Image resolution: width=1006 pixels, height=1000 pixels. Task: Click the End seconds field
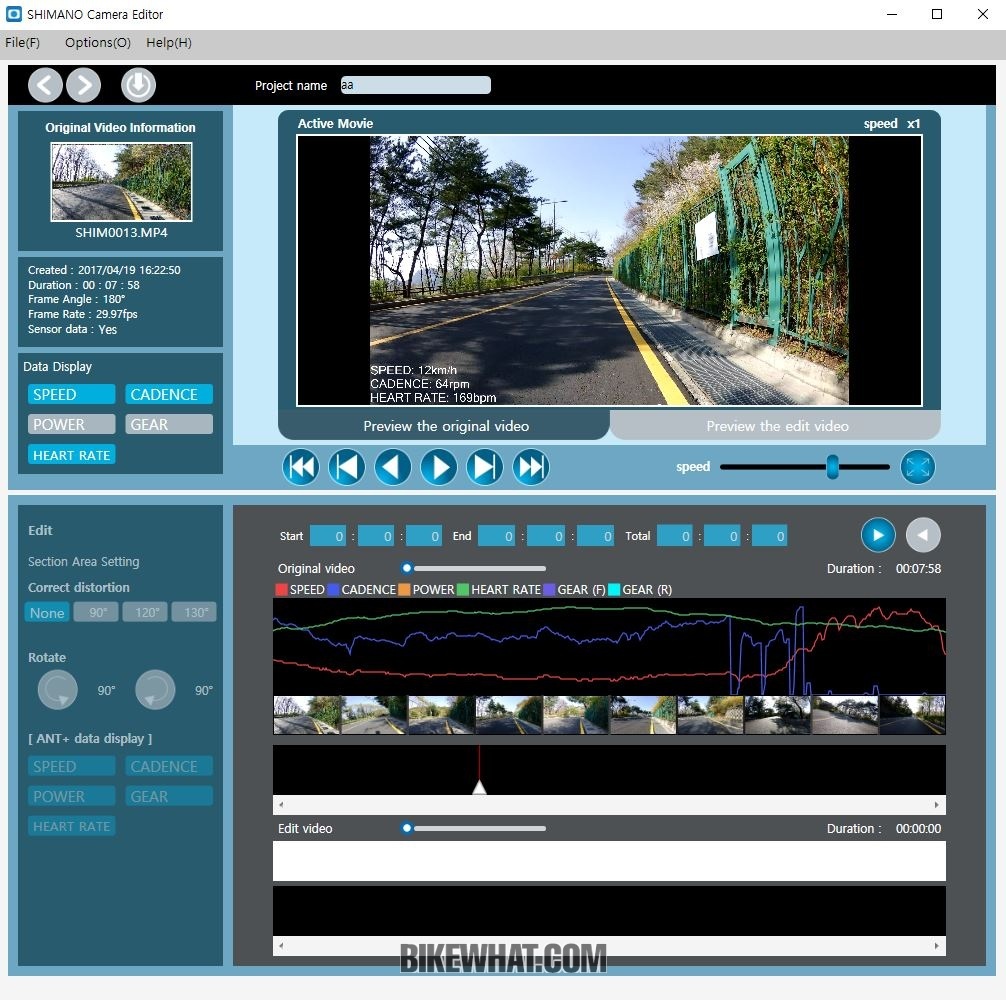coord(595,536)
